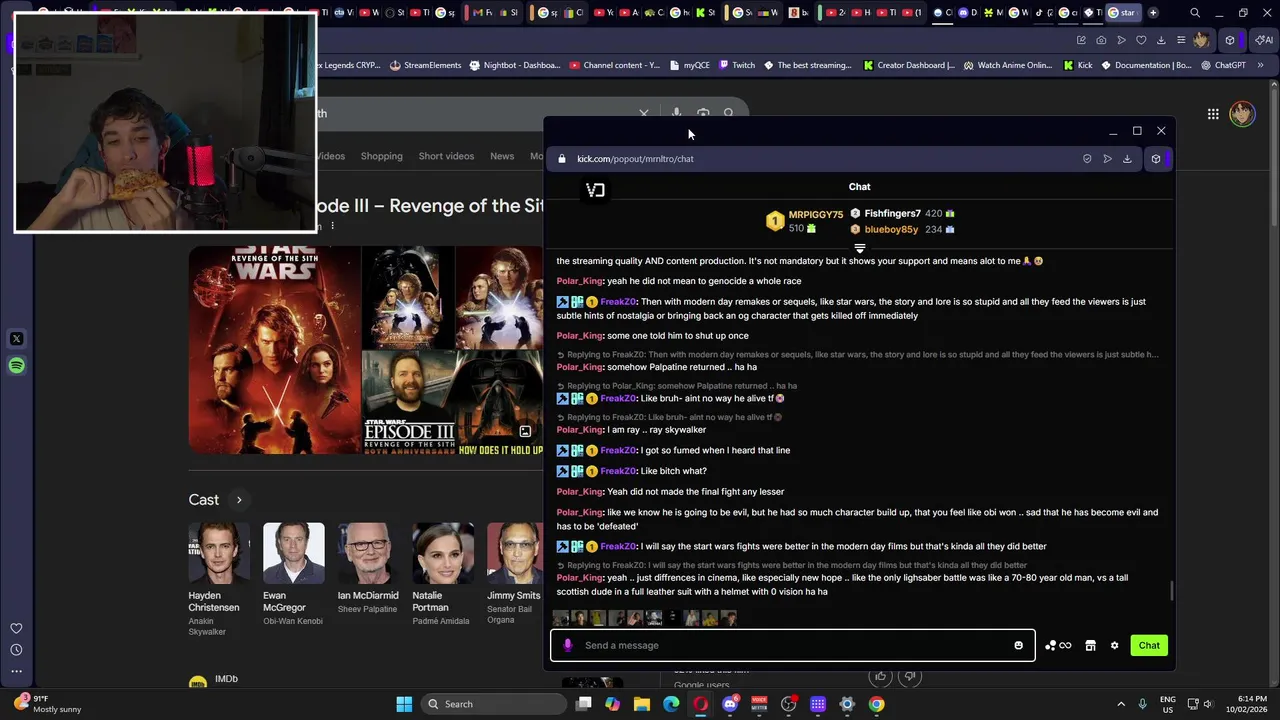This screenshot has height=720, width=1280.
Task: Open the Creator Dashboard bookmark
Action: [908, 65]
